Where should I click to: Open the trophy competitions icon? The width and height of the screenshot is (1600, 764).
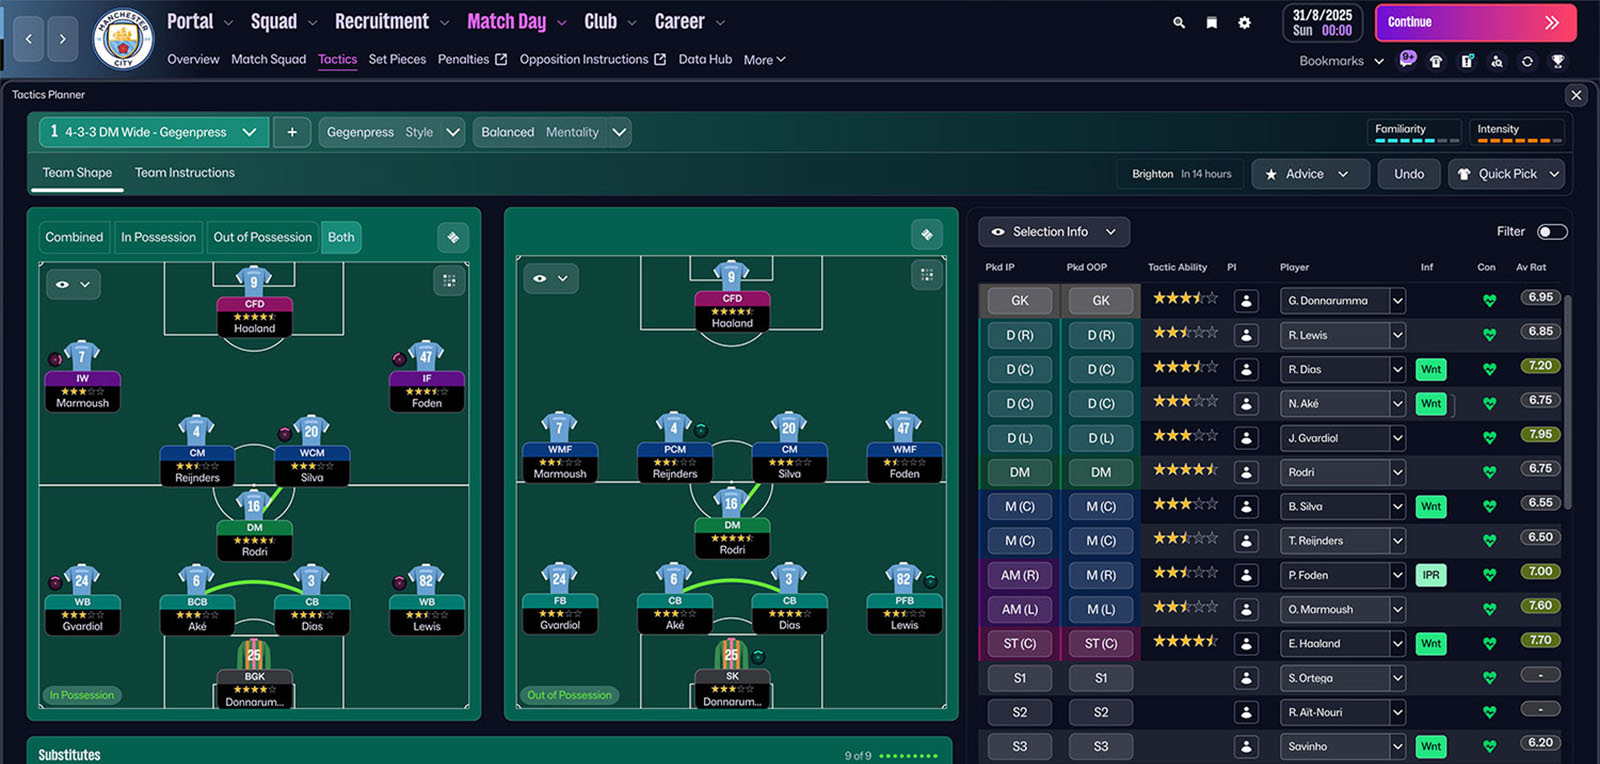(x=1558, y=61)
